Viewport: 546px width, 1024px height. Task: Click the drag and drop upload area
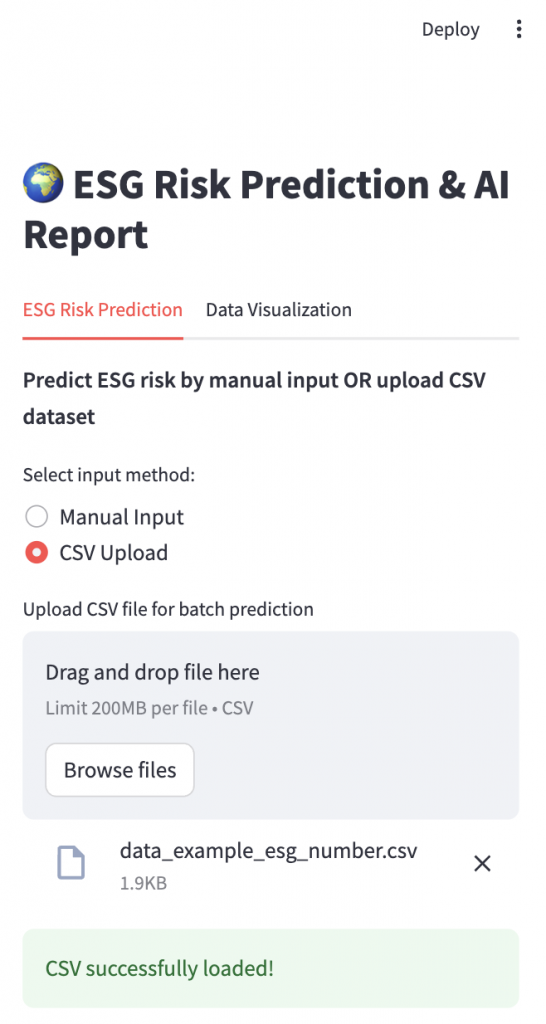coord(271,725)
